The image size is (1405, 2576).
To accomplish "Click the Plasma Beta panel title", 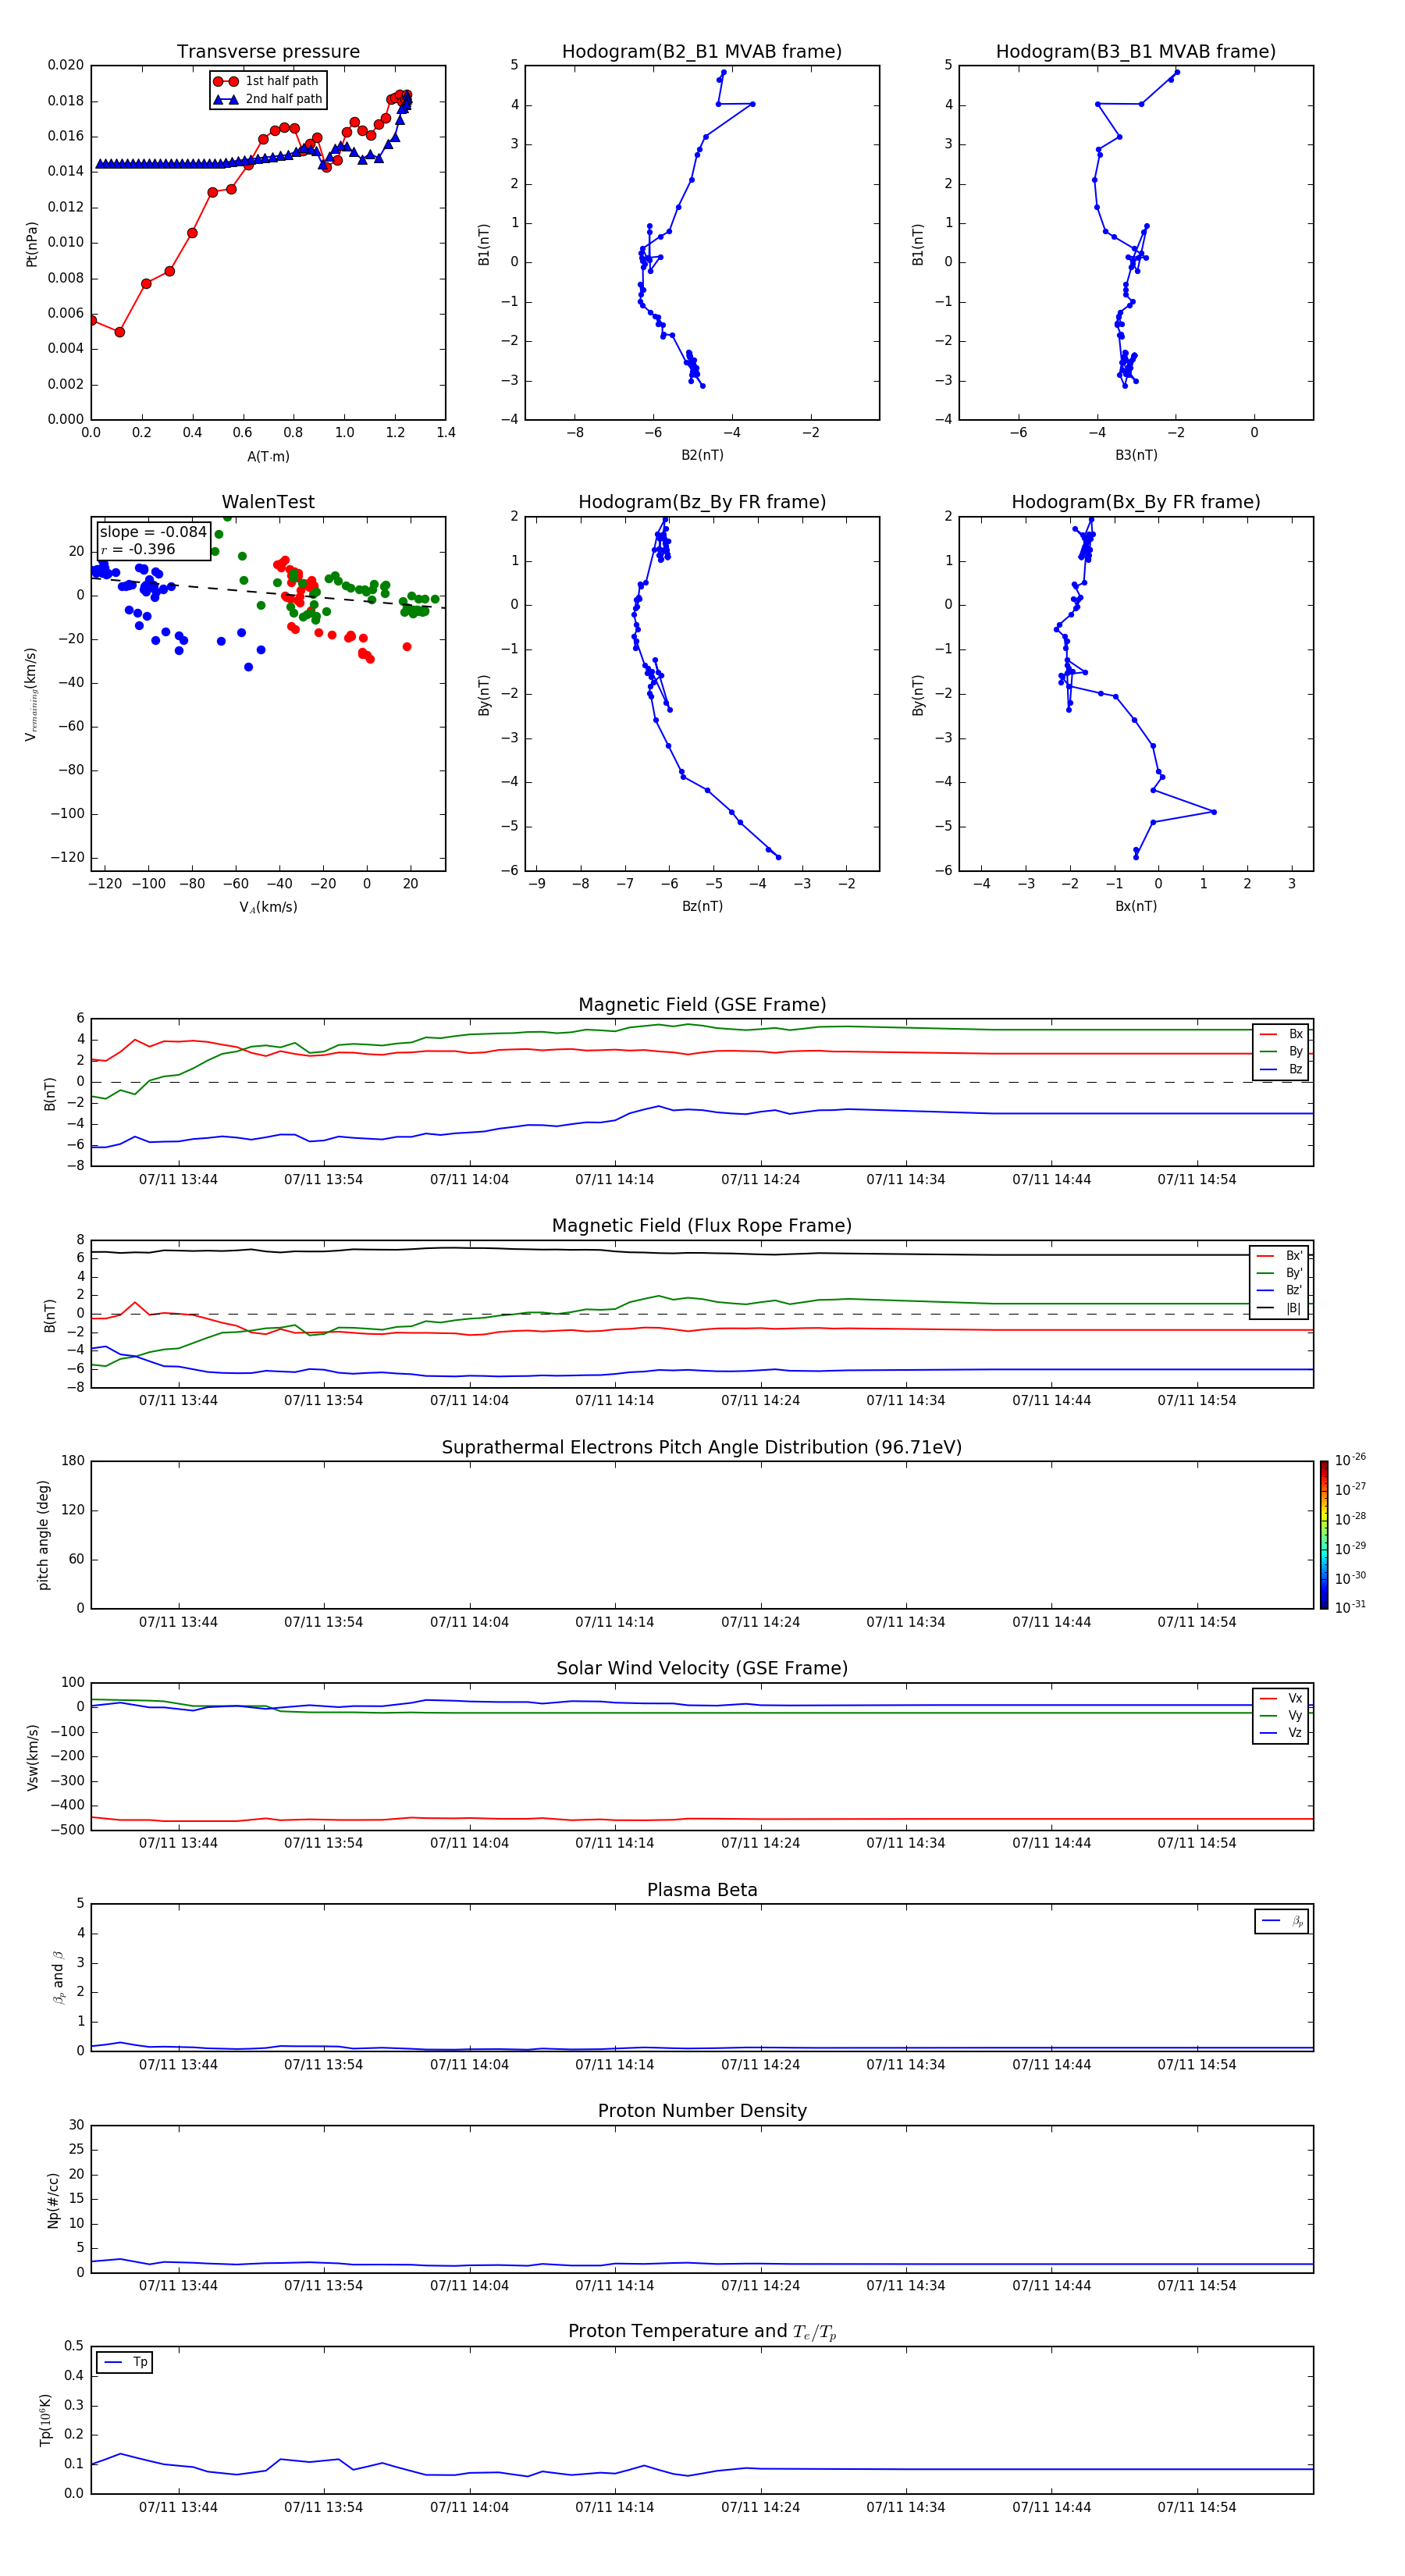I will click(x=702, y=1891).
